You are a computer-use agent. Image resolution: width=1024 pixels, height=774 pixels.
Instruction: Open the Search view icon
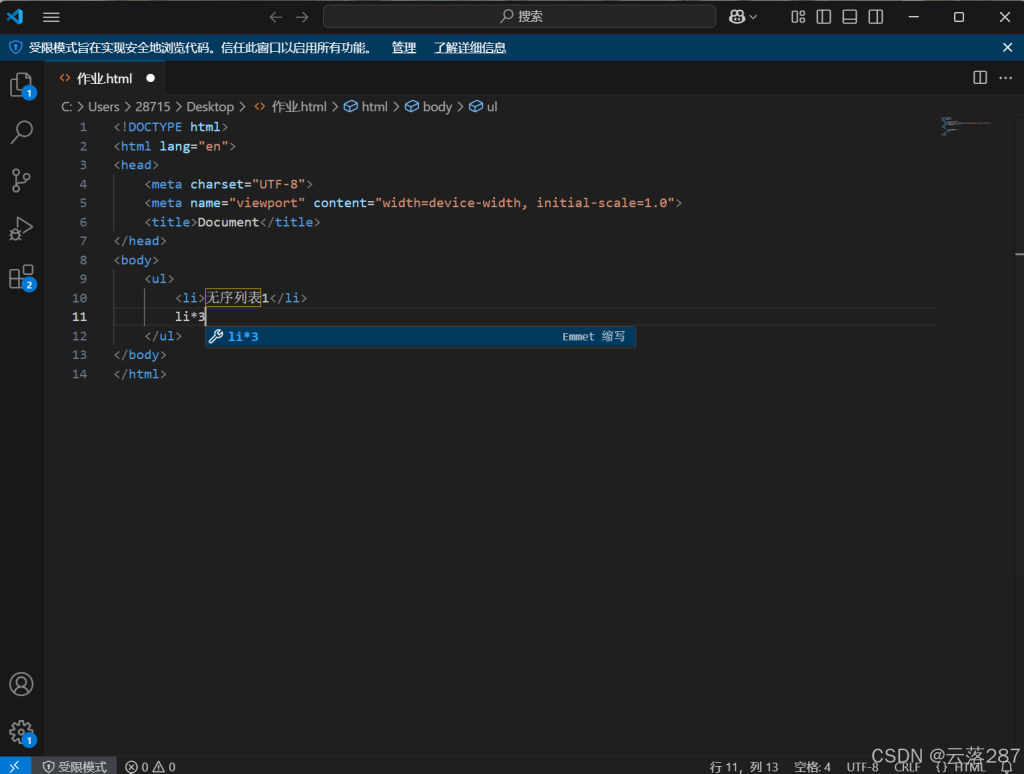[x=21, y=132]
